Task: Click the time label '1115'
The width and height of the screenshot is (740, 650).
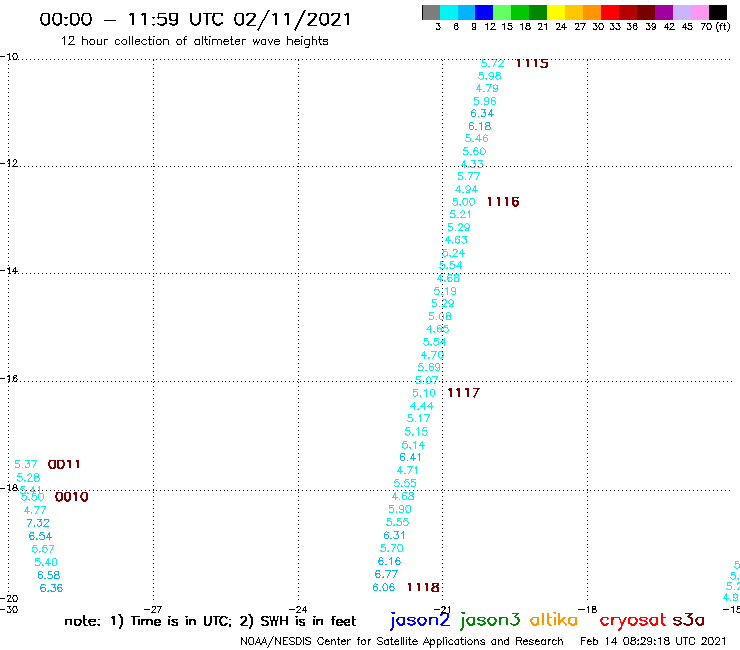Action: pyautogui.click(x=532, y=63)
